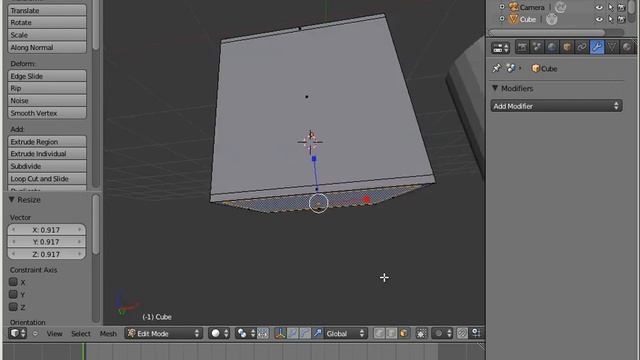Toggle Cube selectability arrow in outliner
The image size is (640, 360).
tap(611, 19)
